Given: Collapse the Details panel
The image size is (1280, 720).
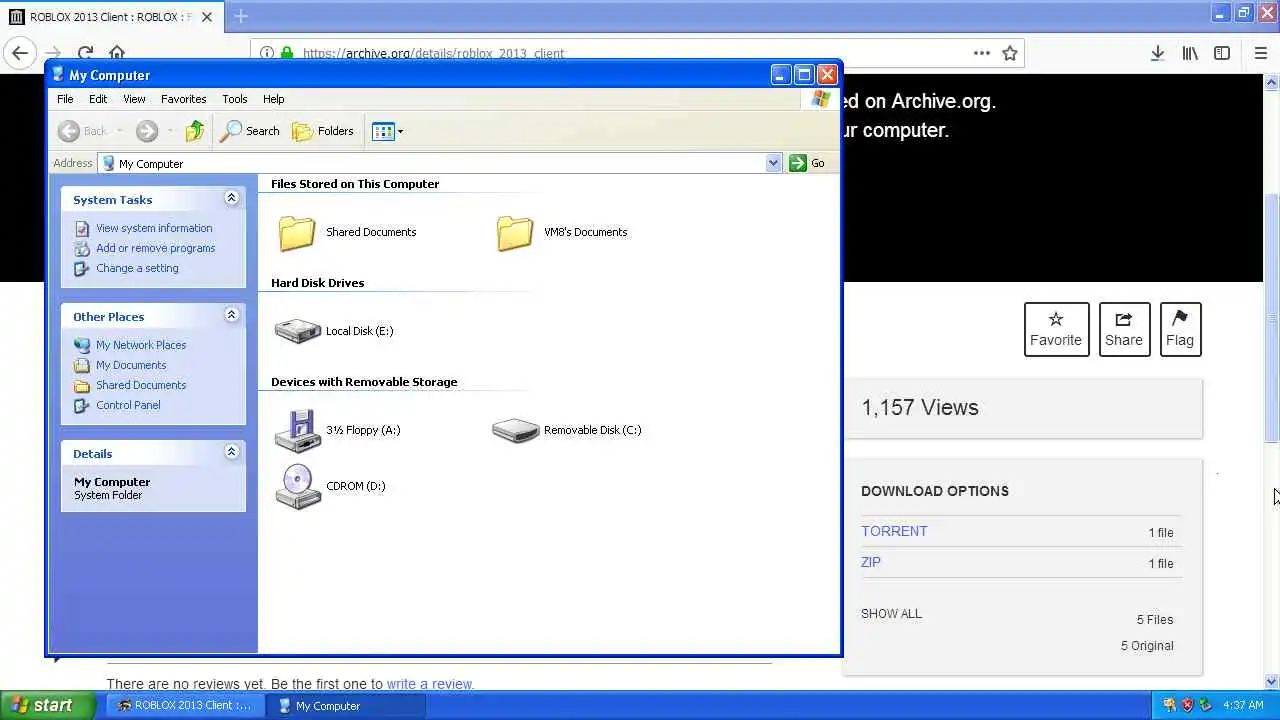Looking at the screenshot, I should point(231,452).
